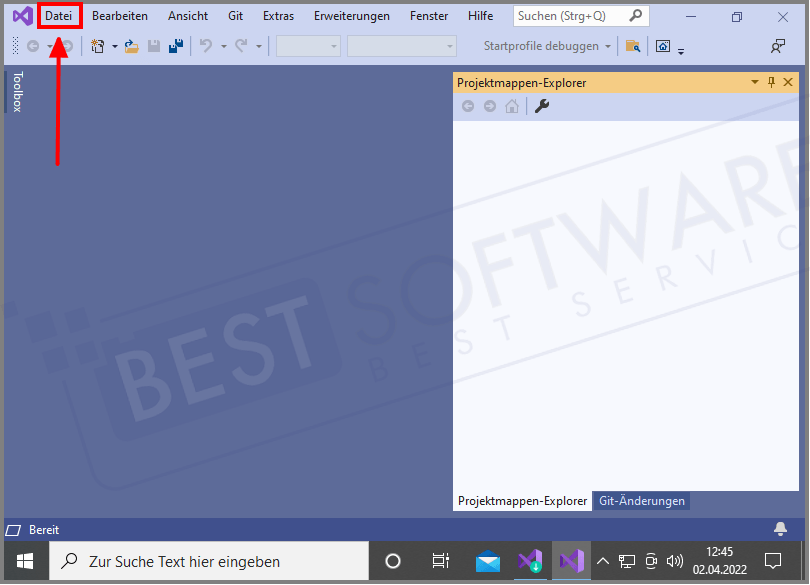Open Properties via the wrench icon in Projektmappen-Explorer
Viewport: 810px width, 585px height.
point(542,106)
